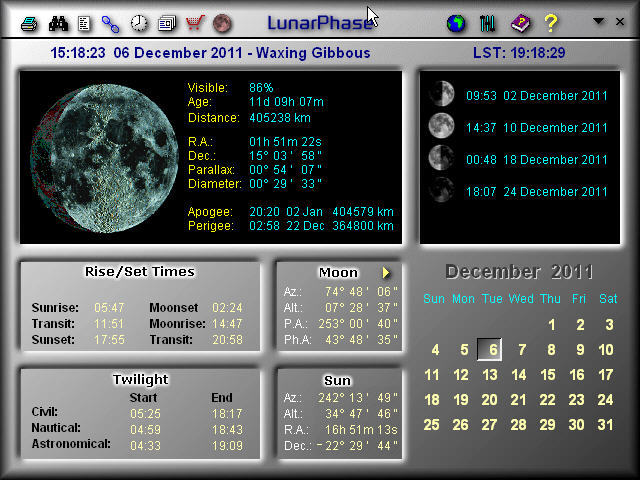Open the title bar dropdown arrow

click(599, 21)
